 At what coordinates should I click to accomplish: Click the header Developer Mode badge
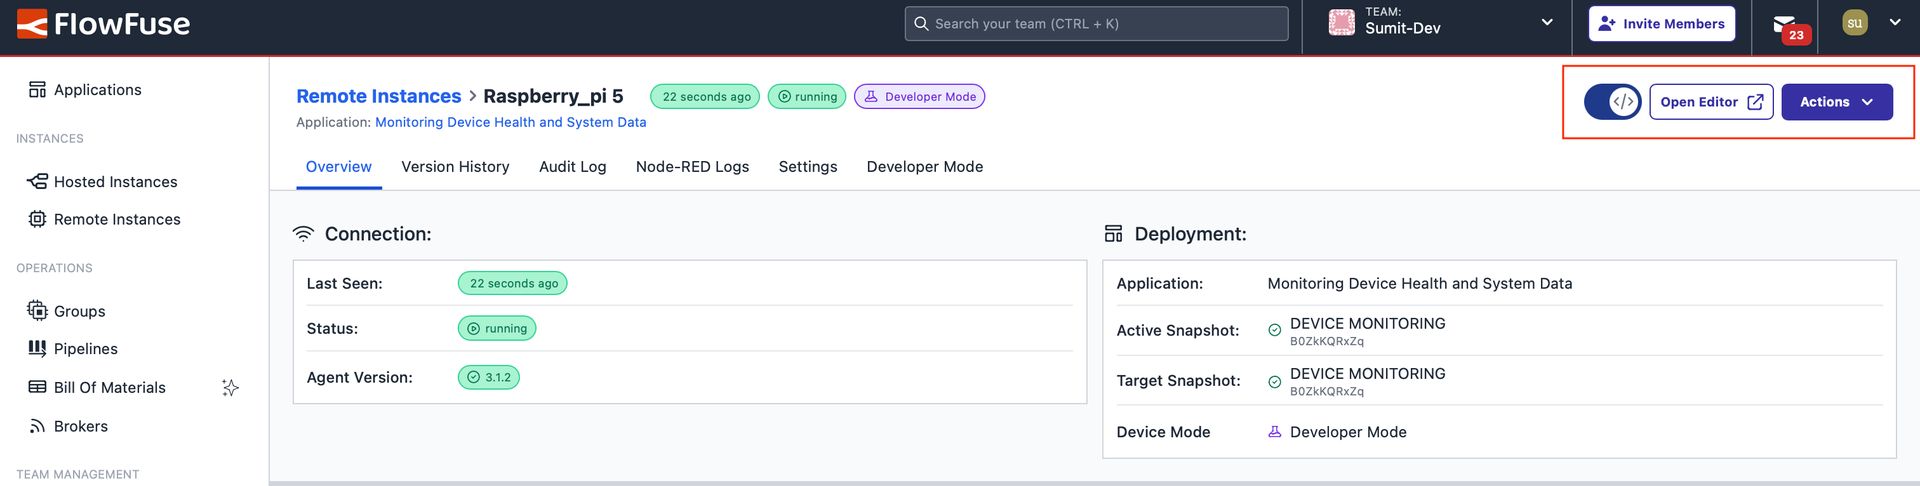point(919,96)
